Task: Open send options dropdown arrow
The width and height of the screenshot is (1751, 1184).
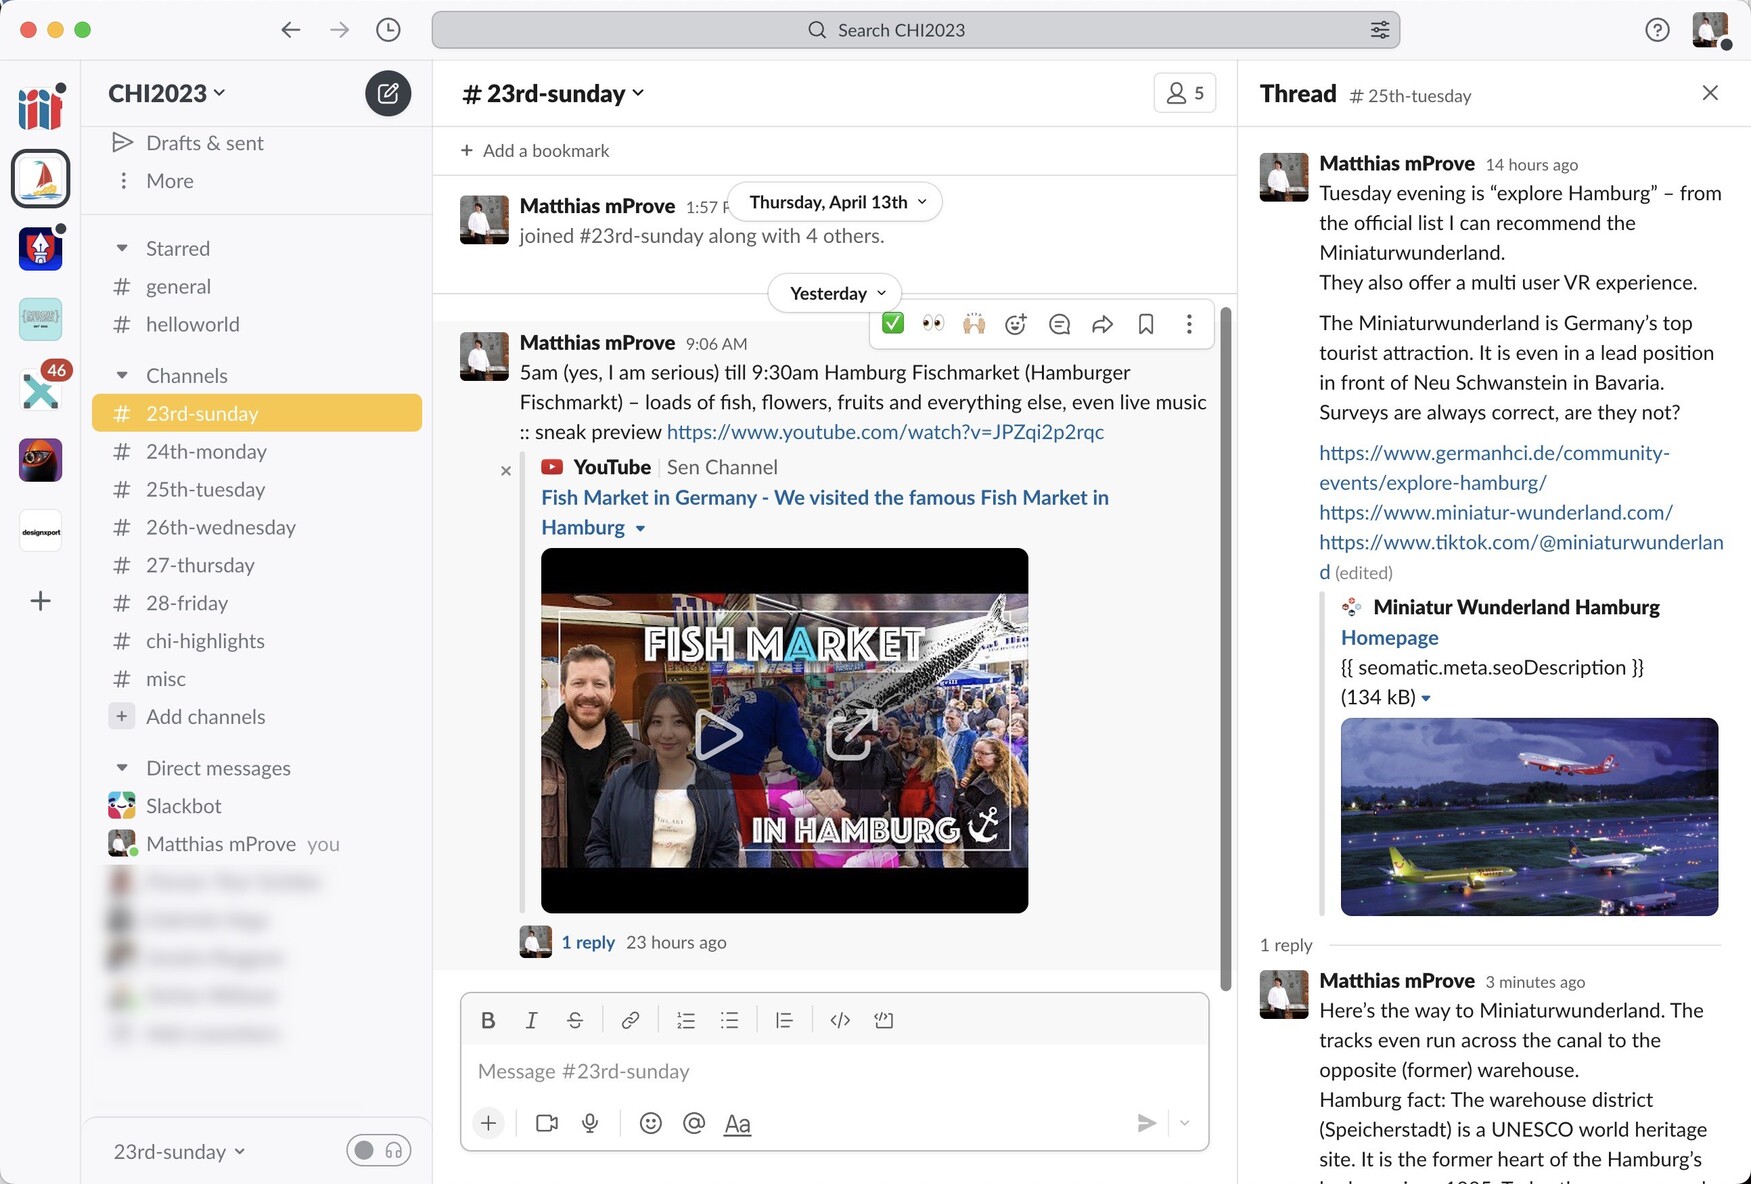Action: (x=1185, y=1123)
